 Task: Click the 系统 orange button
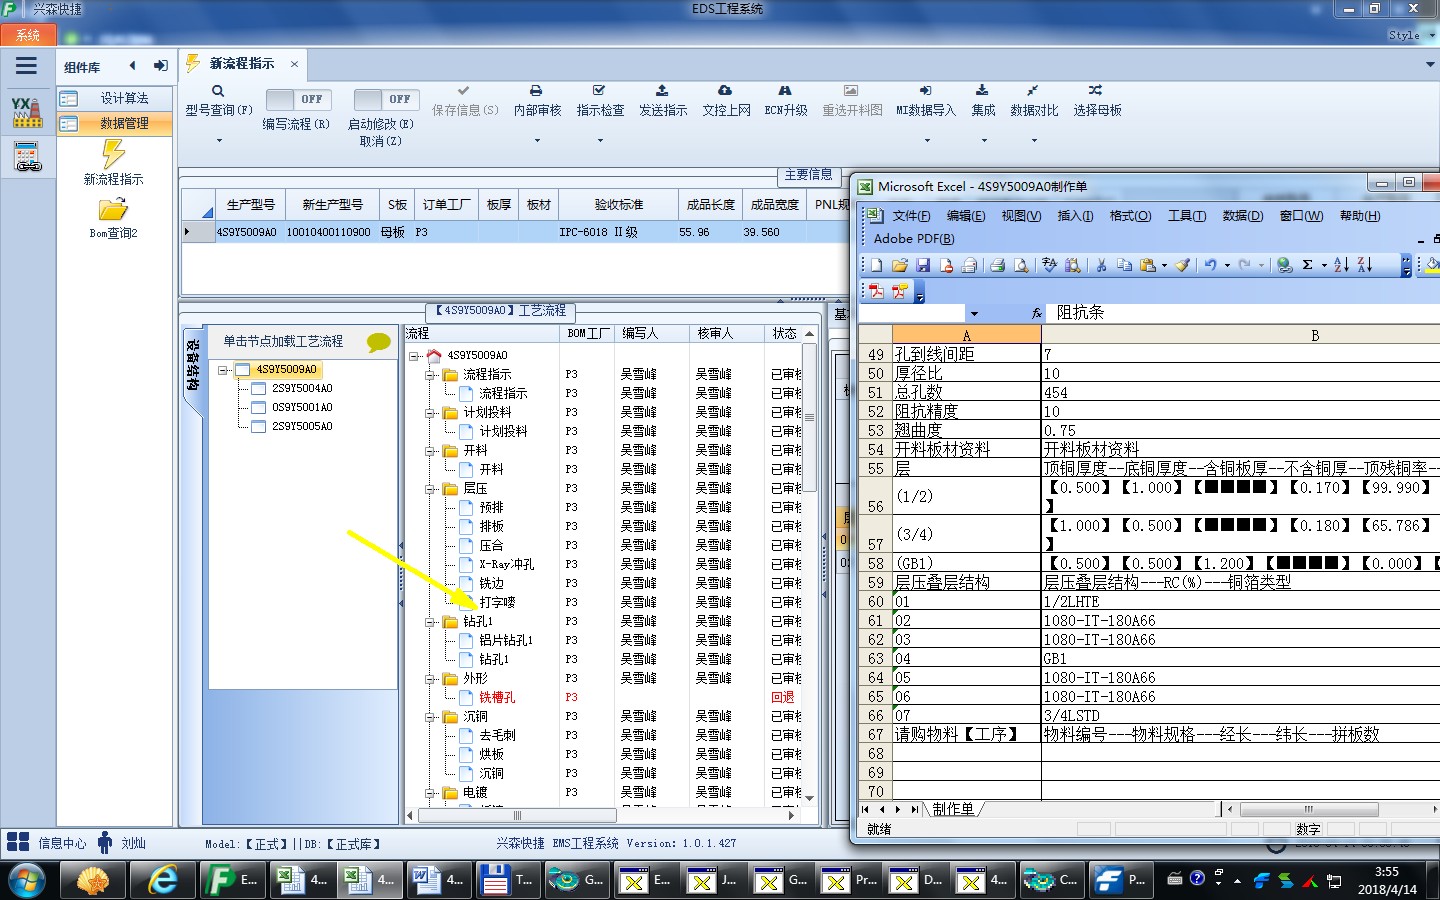coord(28,35)
